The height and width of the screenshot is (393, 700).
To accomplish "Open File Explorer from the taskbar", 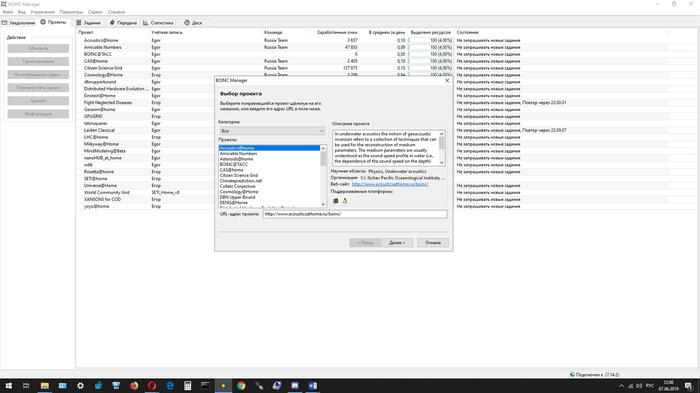I will click(x=45, y=385).
